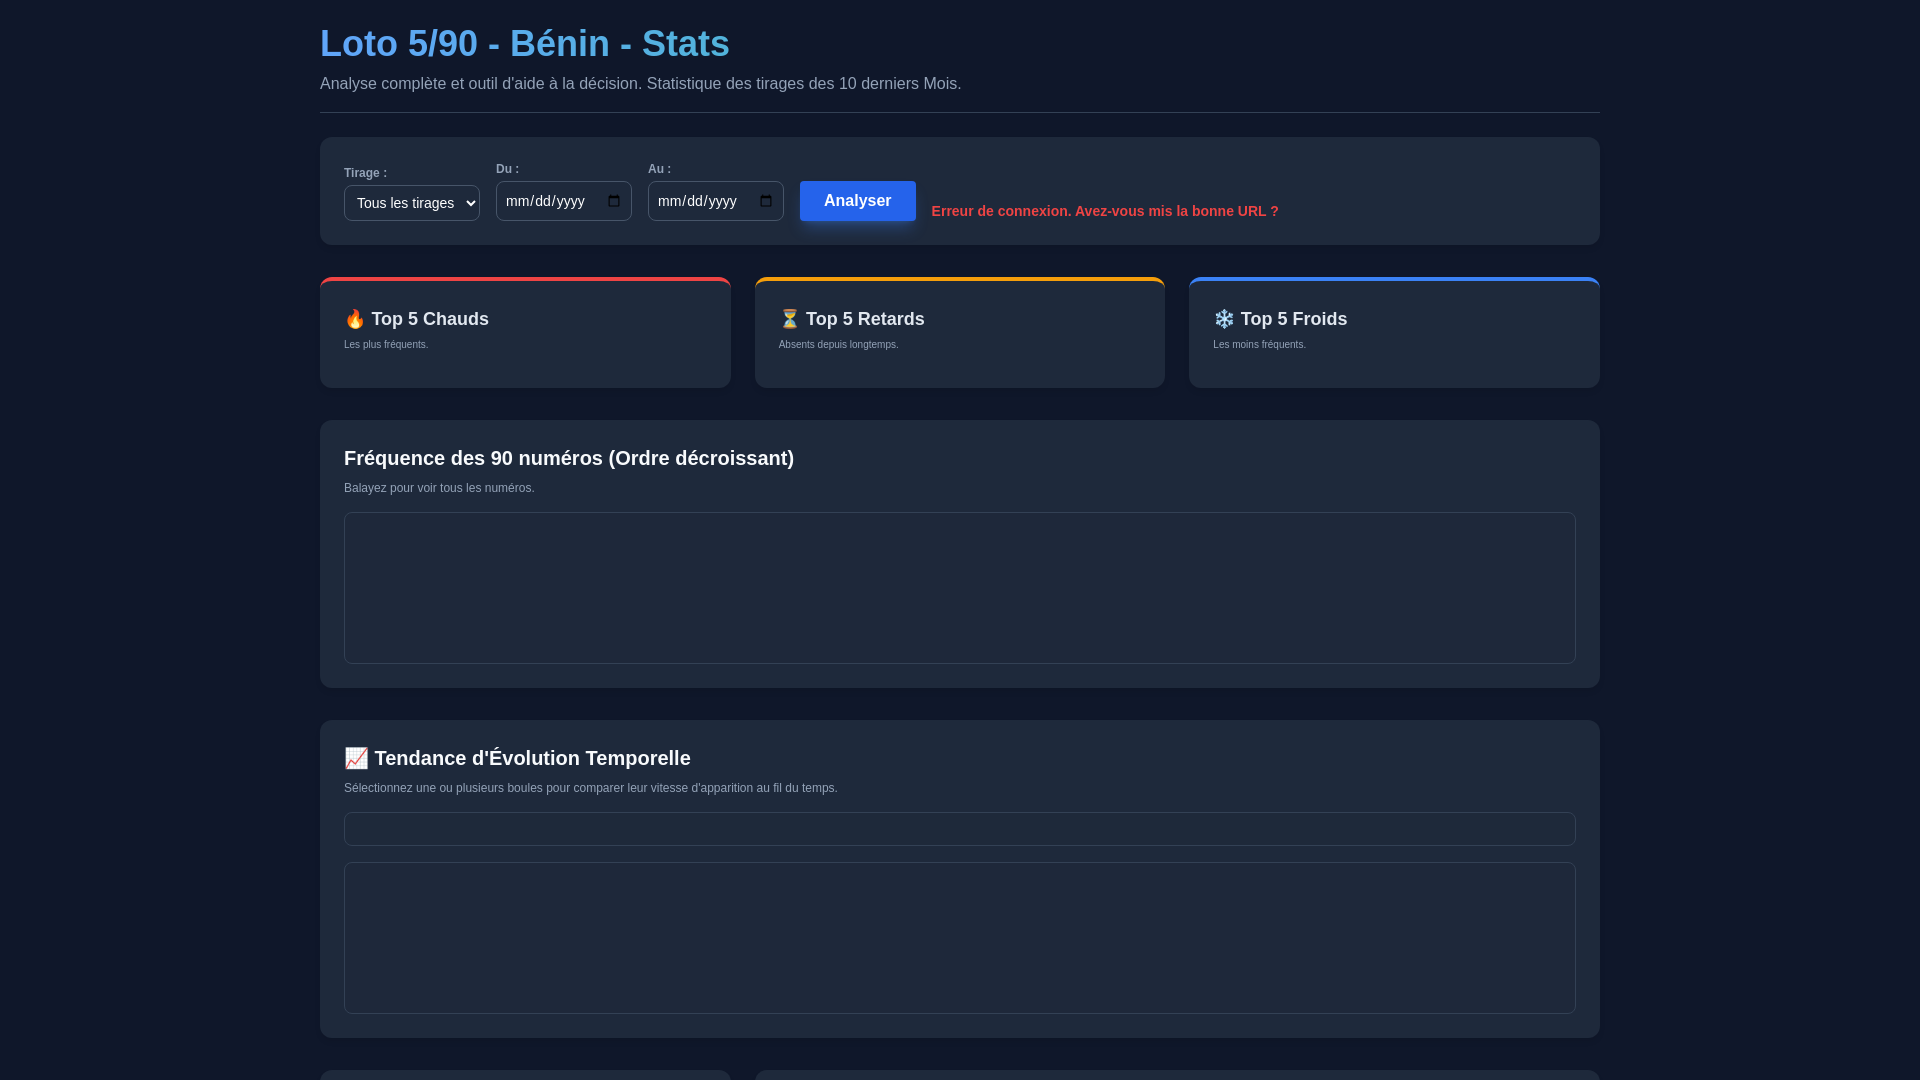Click the hourglass icon of Top 5 Retards
The height and width of the screenshot is (1080, 1920).
click(x=790, y=319)
